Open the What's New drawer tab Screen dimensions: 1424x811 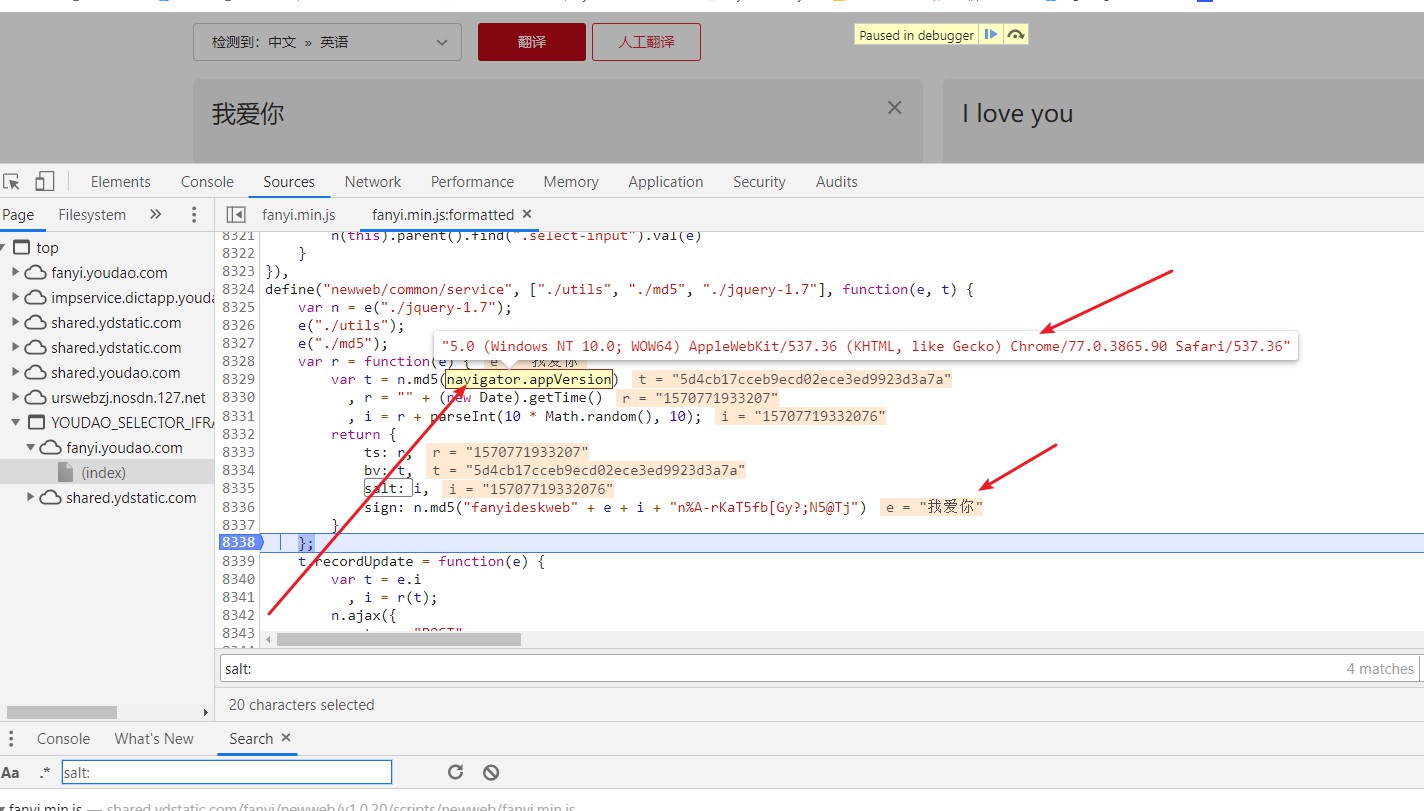click(154, 739)
